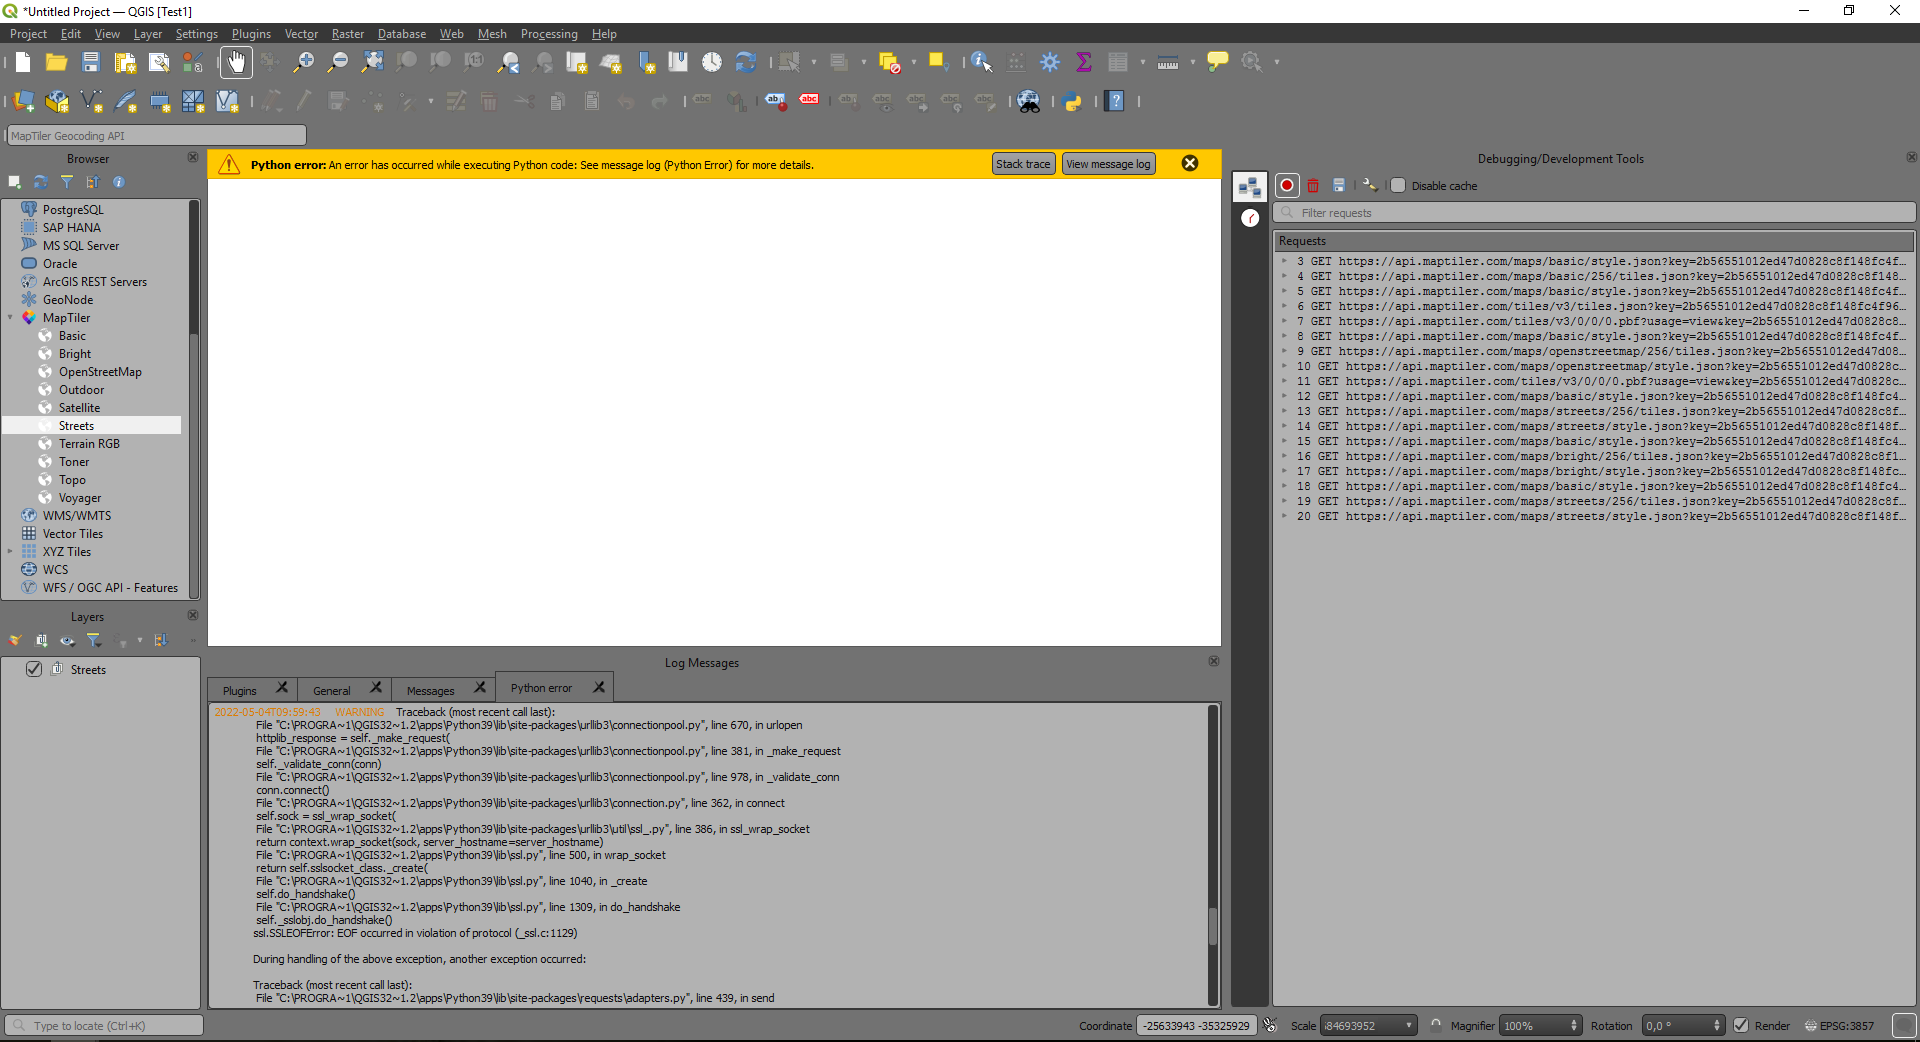1920x1042 pixels.
Task: Select the Measure Line tool
Action: (x=1167, y=61)
